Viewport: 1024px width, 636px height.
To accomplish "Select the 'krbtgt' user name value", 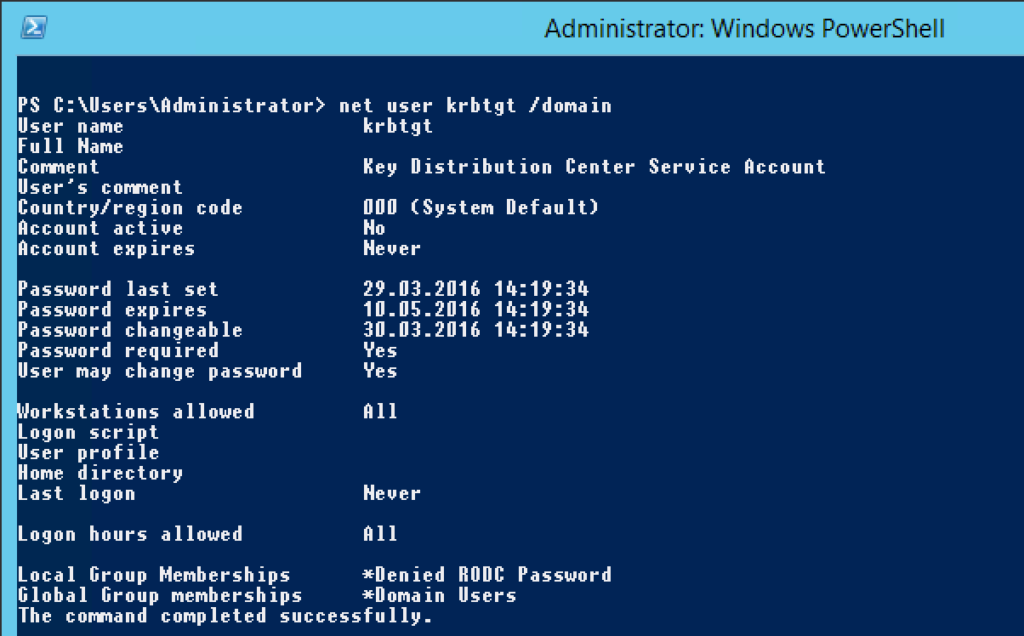I will 398,126.
